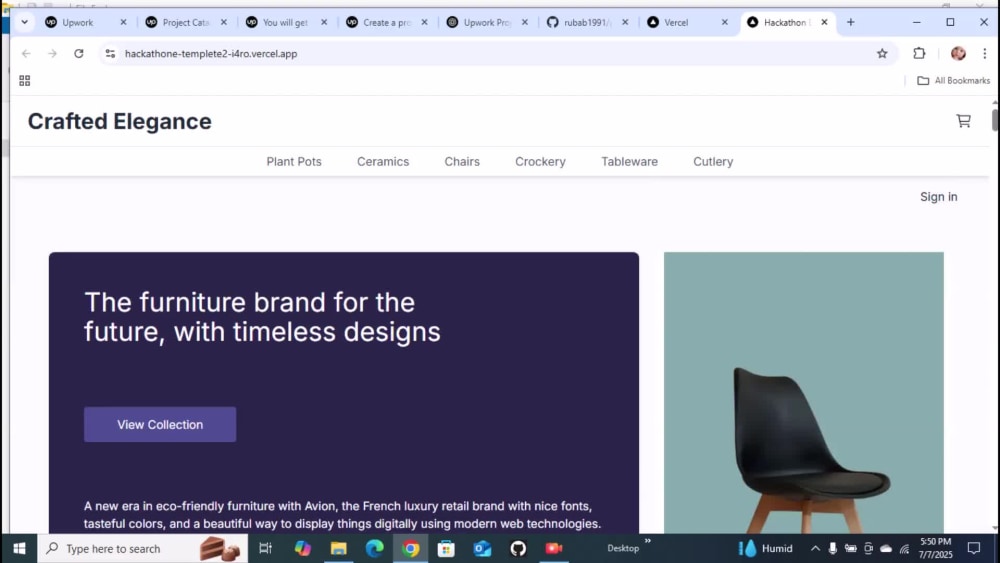Viewport: 1000px width, 563px height.
Task: Open the Ceramics category
Action: pos(383,162)
